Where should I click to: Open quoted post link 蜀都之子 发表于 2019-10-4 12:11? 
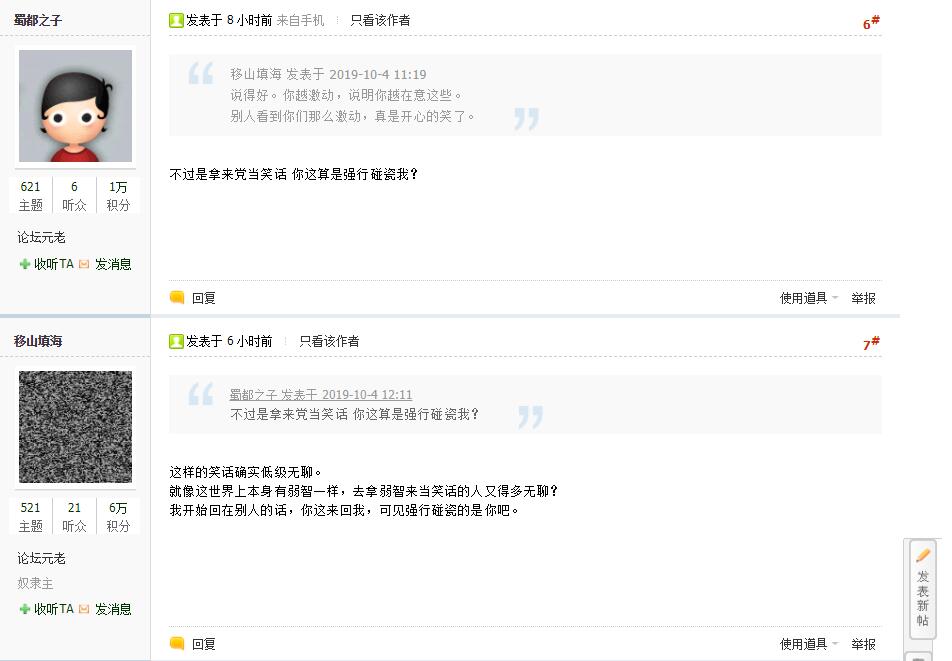(321, 395)
